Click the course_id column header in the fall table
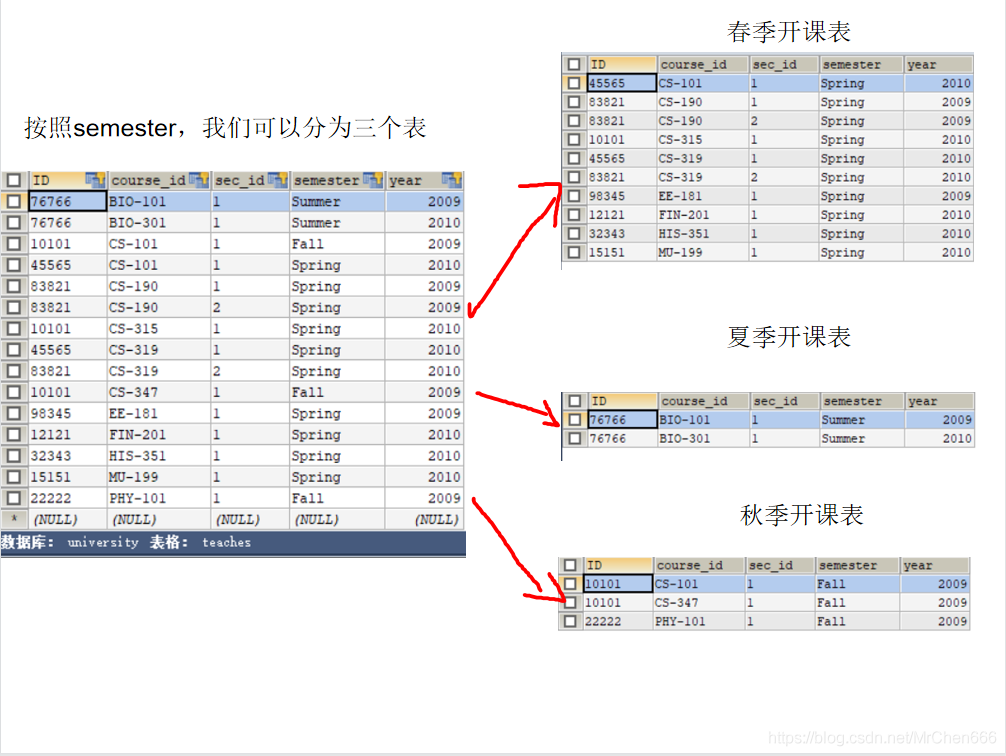1006x756 pixels. 699,565
